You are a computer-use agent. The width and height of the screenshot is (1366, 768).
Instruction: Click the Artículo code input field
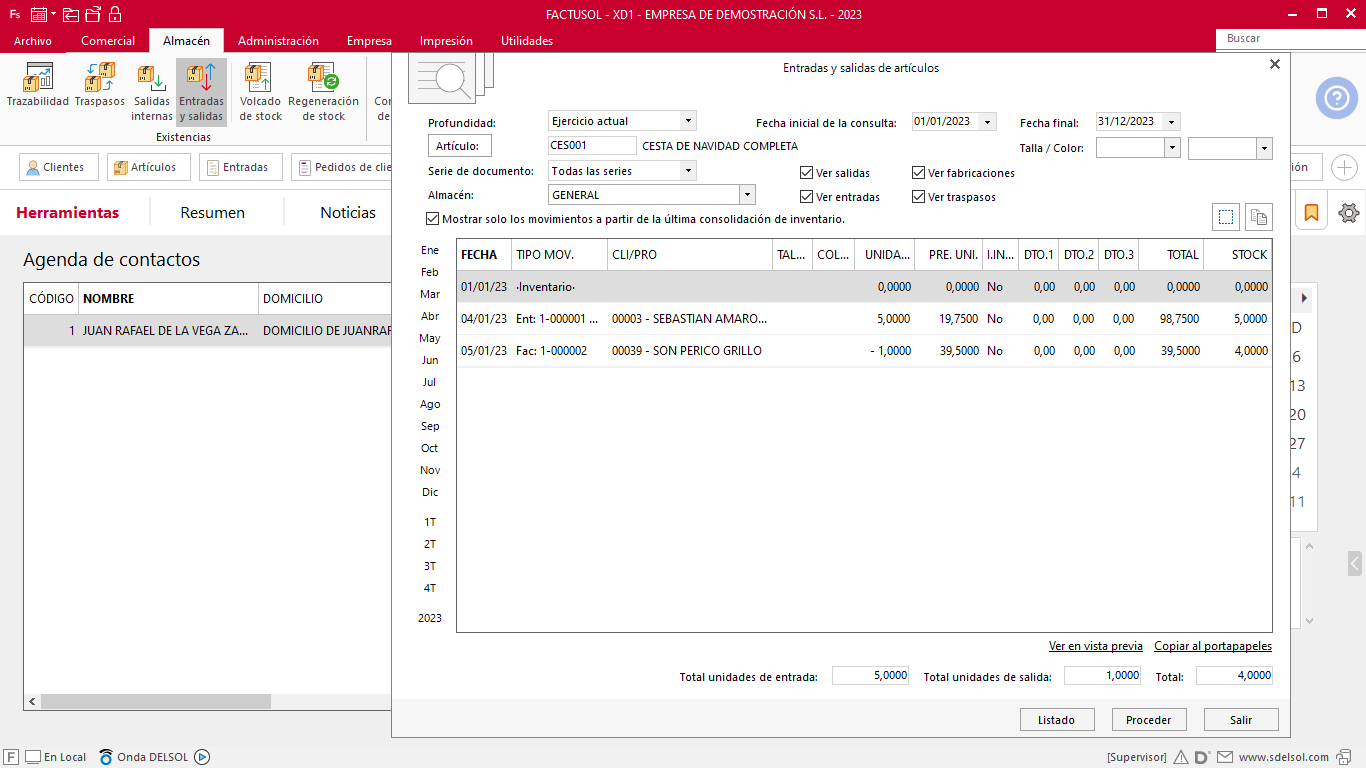[592, 146]
